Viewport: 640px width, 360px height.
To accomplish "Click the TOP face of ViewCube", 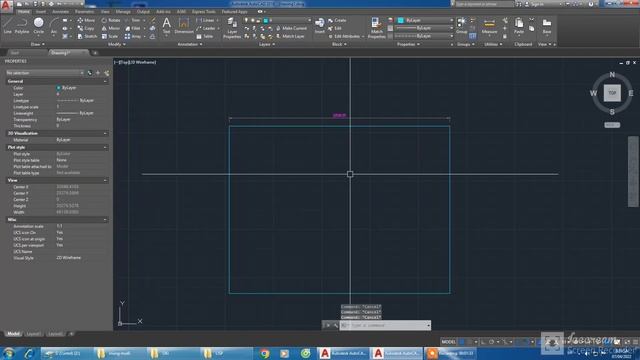I will point(612,93).
